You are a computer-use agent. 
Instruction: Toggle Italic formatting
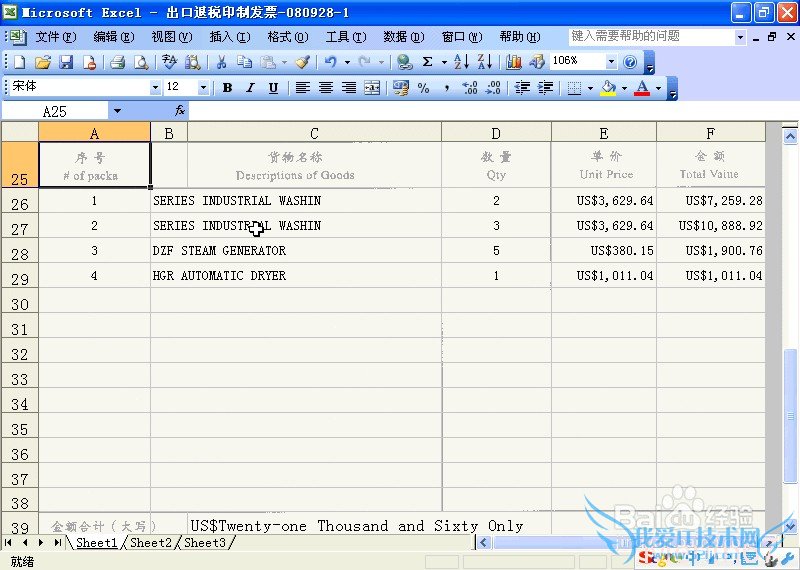(250, 88)
